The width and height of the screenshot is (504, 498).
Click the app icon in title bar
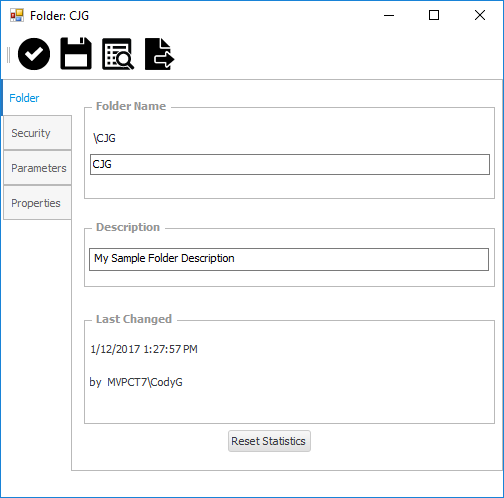click(x=17, y=15)
